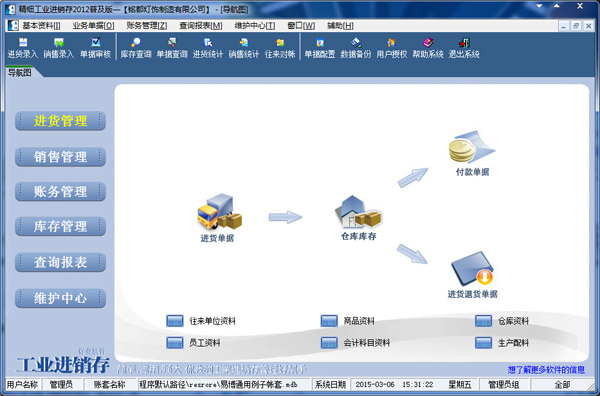
Task: Open 单据查询 document query icon
Action: (x=172, y=48)
